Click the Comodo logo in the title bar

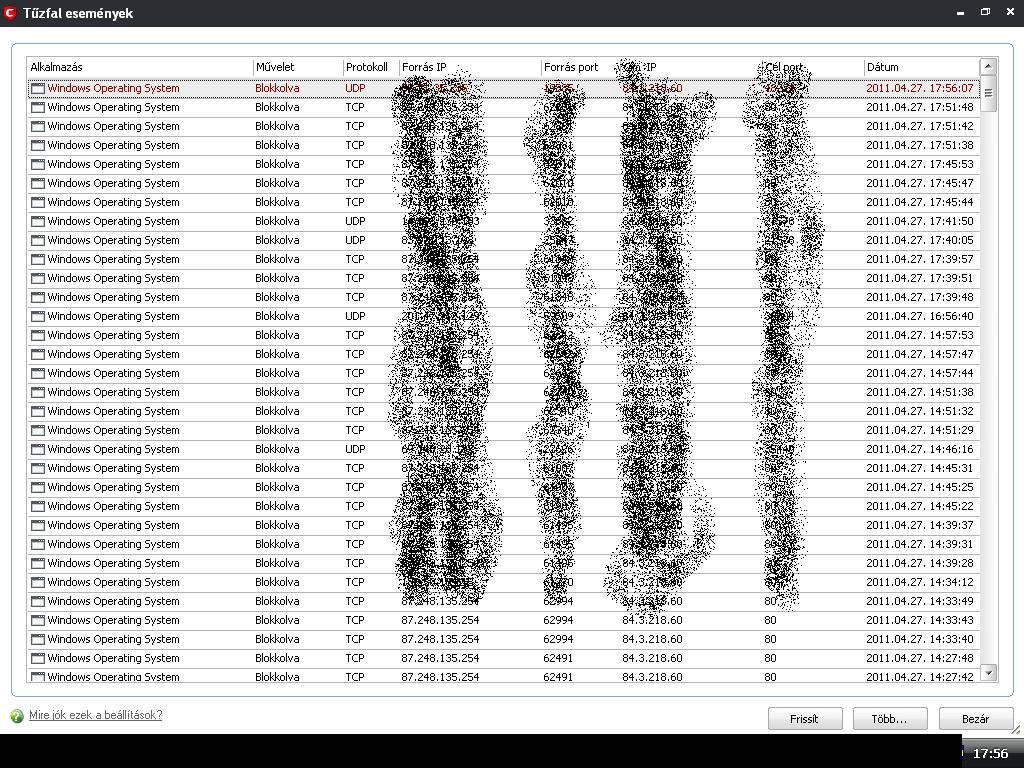(10, 12)
